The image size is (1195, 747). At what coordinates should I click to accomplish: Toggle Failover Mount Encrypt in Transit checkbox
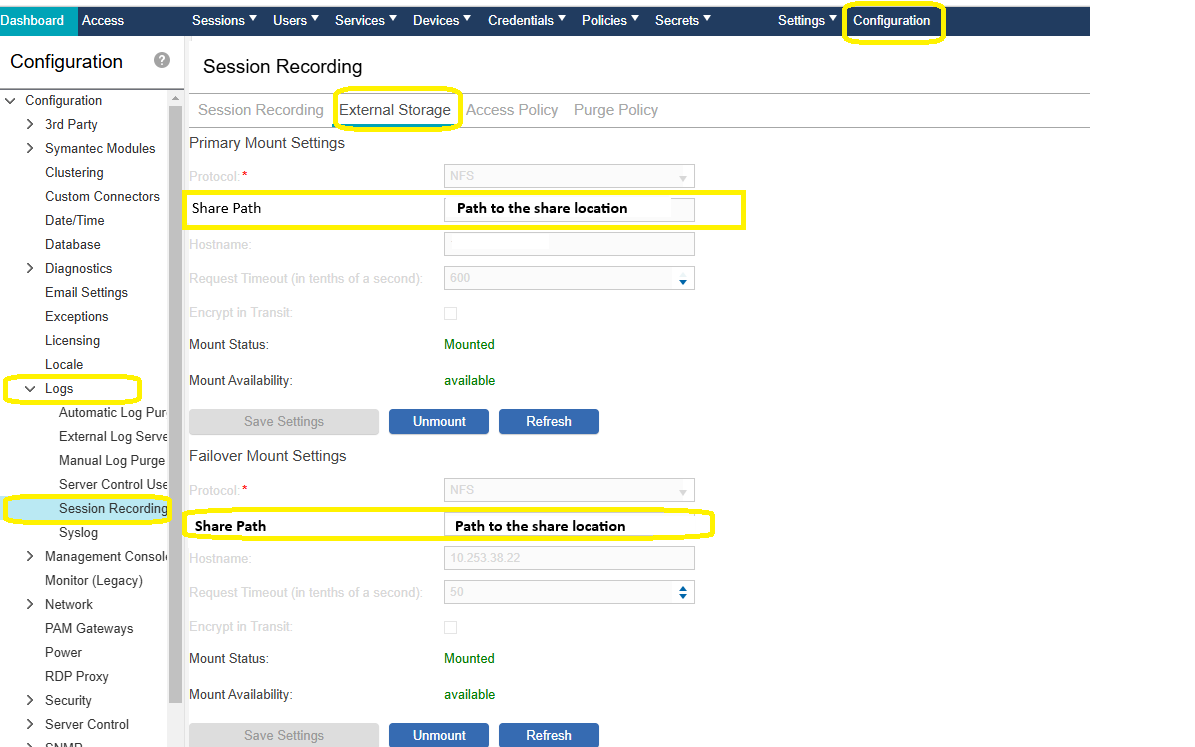point(450,627)
